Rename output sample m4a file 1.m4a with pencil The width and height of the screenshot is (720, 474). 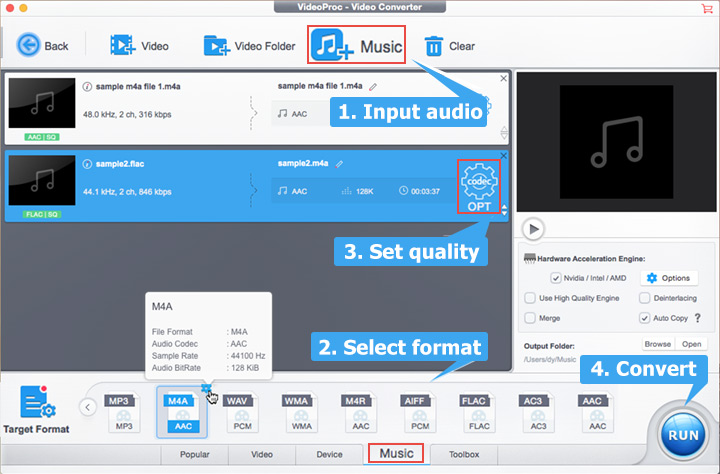pos(373,87)
